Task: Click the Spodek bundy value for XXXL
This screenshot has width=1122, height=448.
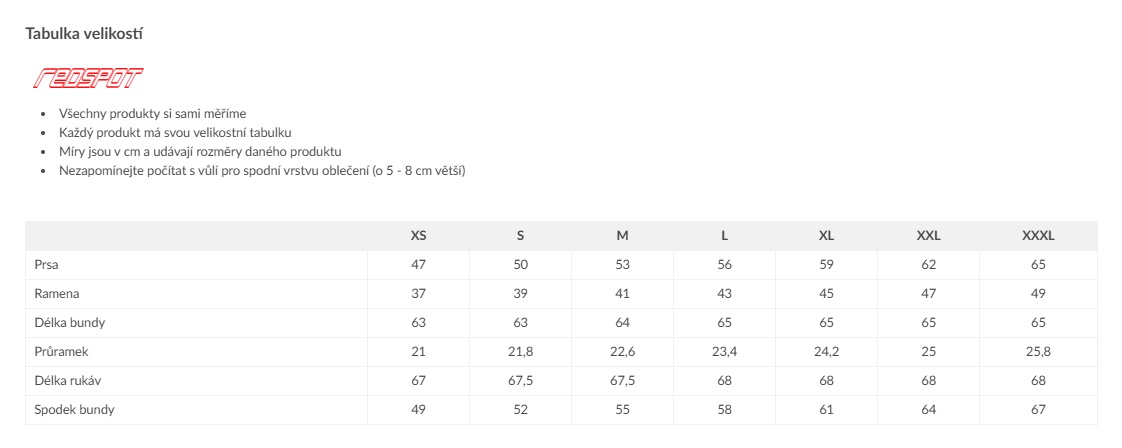Action: (x=1038, y=410)
